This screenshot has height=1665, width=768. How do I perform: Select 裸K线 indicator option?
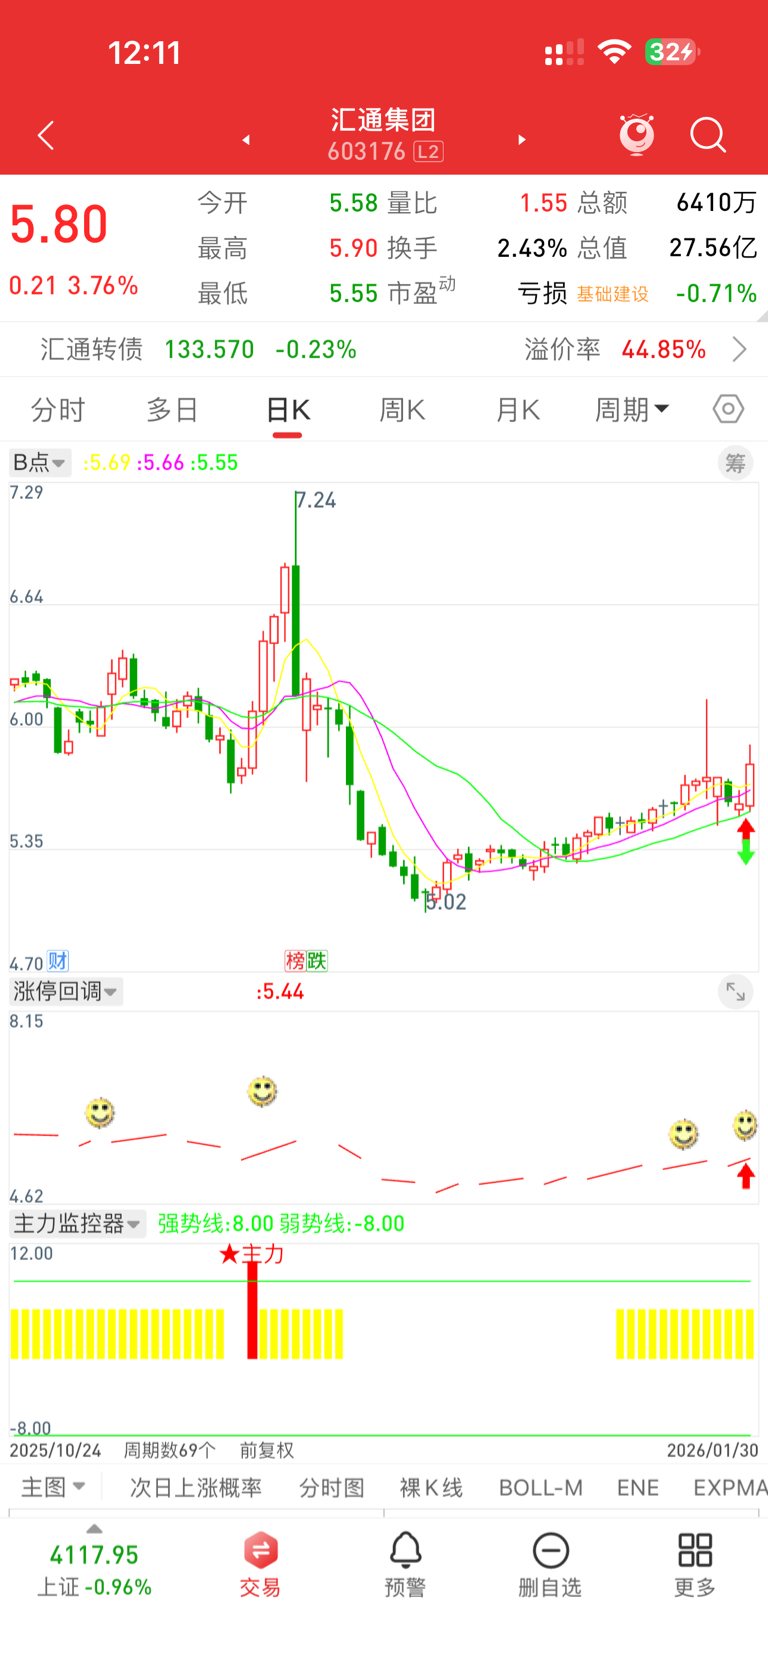point(431,1488)
